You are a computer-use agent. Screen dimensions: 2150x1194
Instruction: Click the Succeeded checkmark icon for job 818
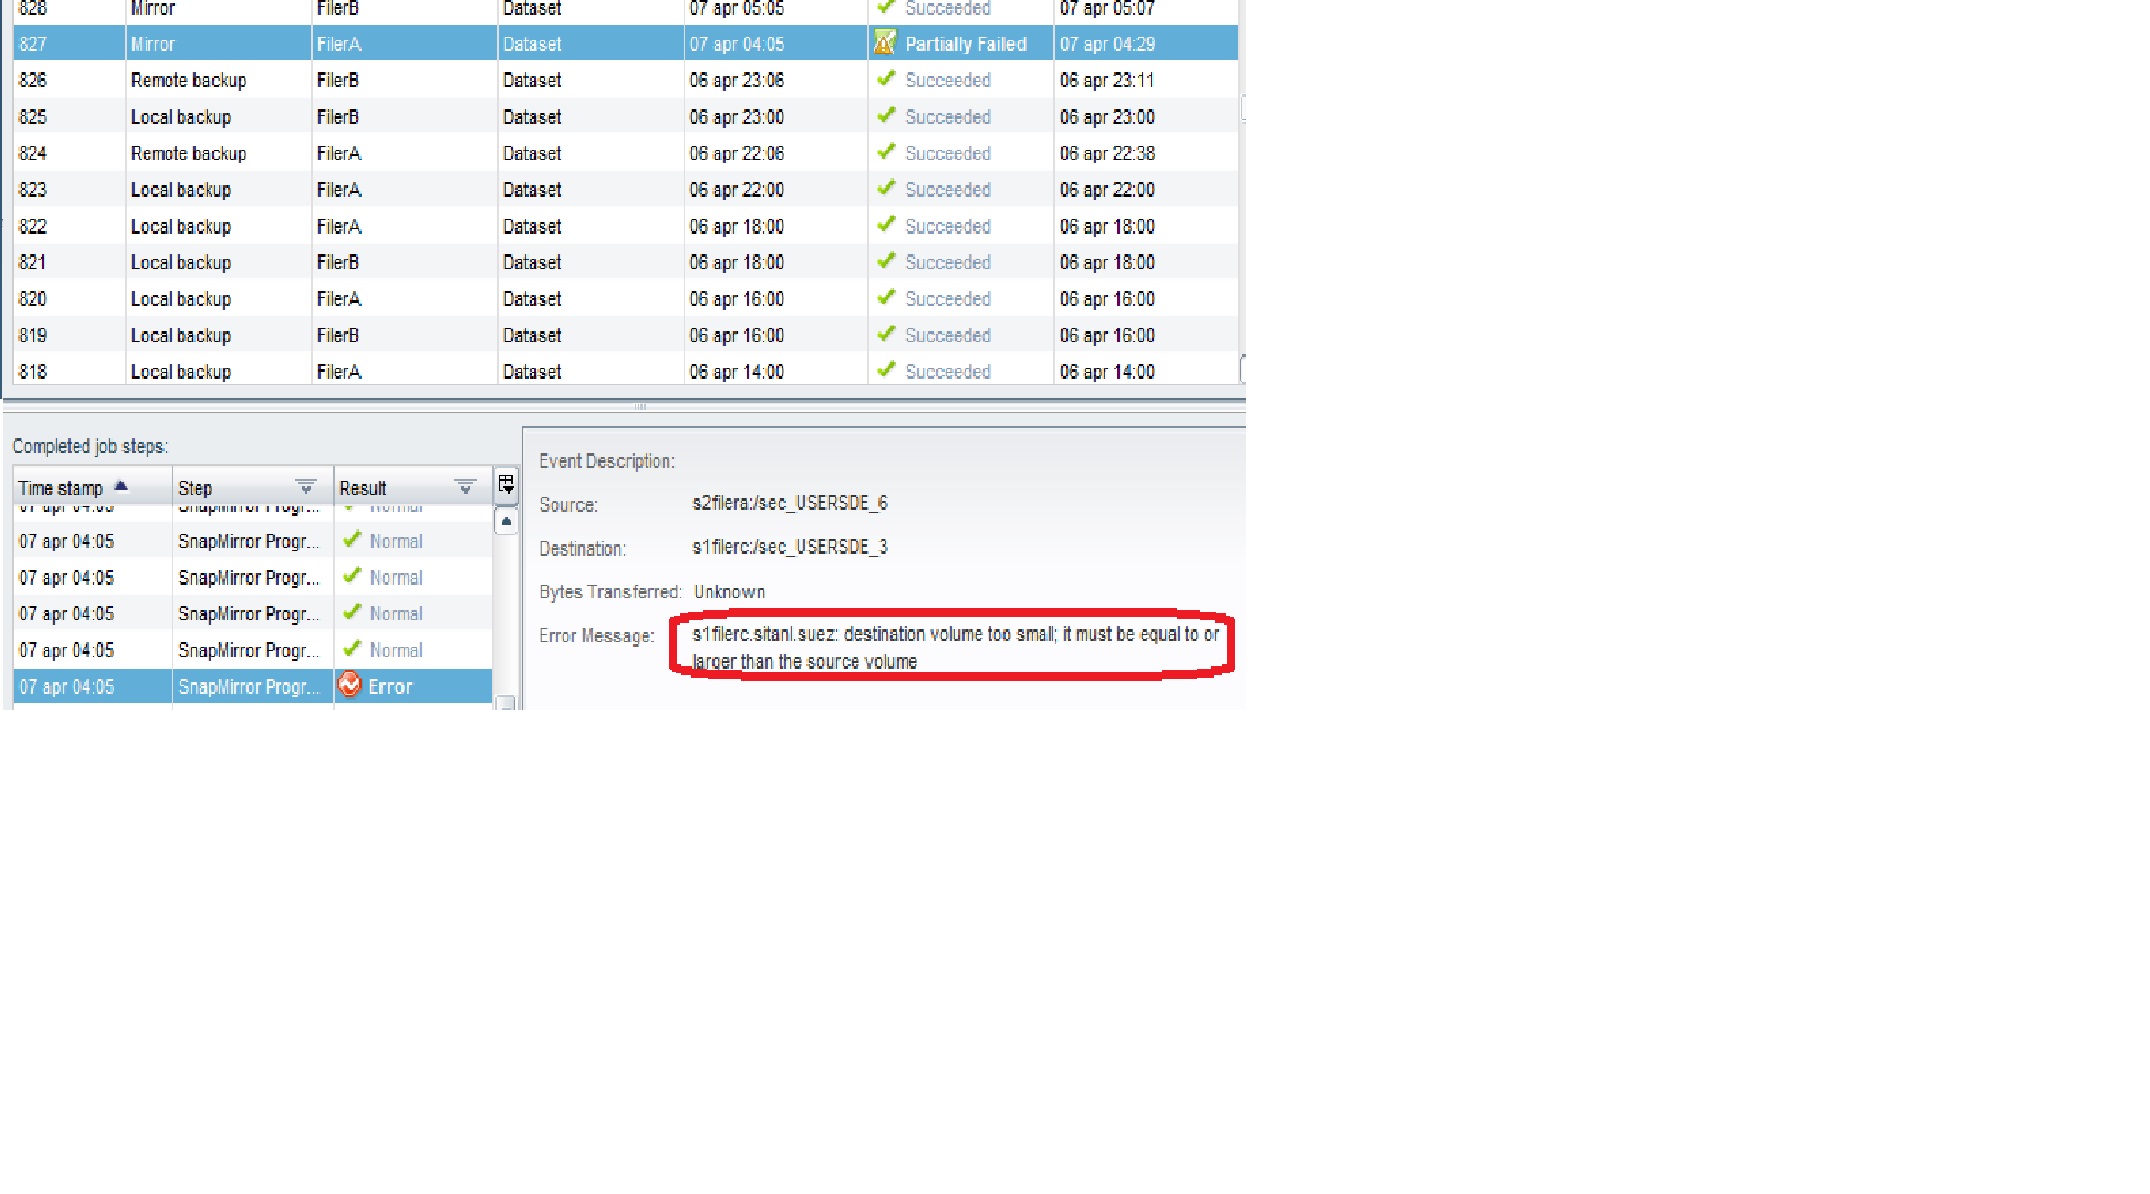point(885,370)
